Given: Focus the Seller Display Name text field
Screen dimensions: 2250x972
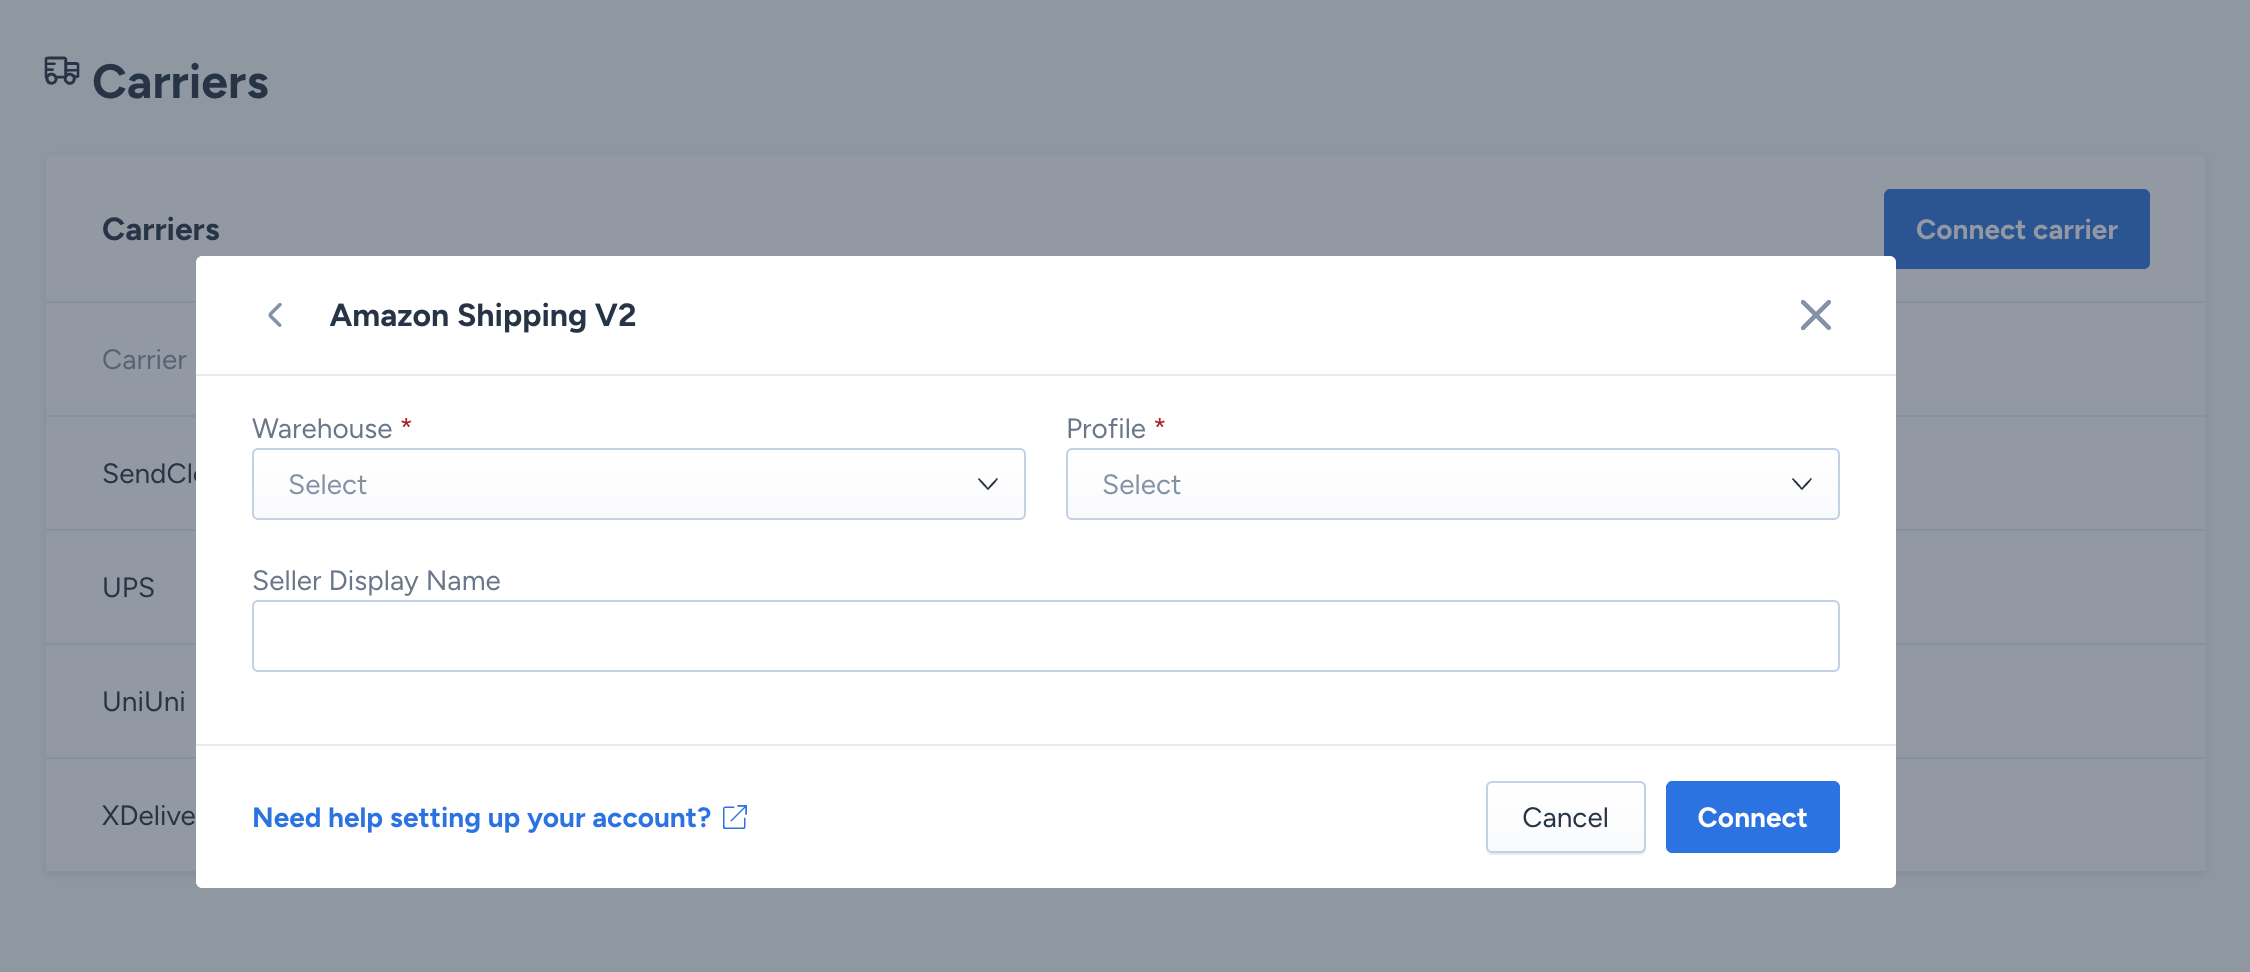Looking at the screenshot, I should [x=1045, y=636].
